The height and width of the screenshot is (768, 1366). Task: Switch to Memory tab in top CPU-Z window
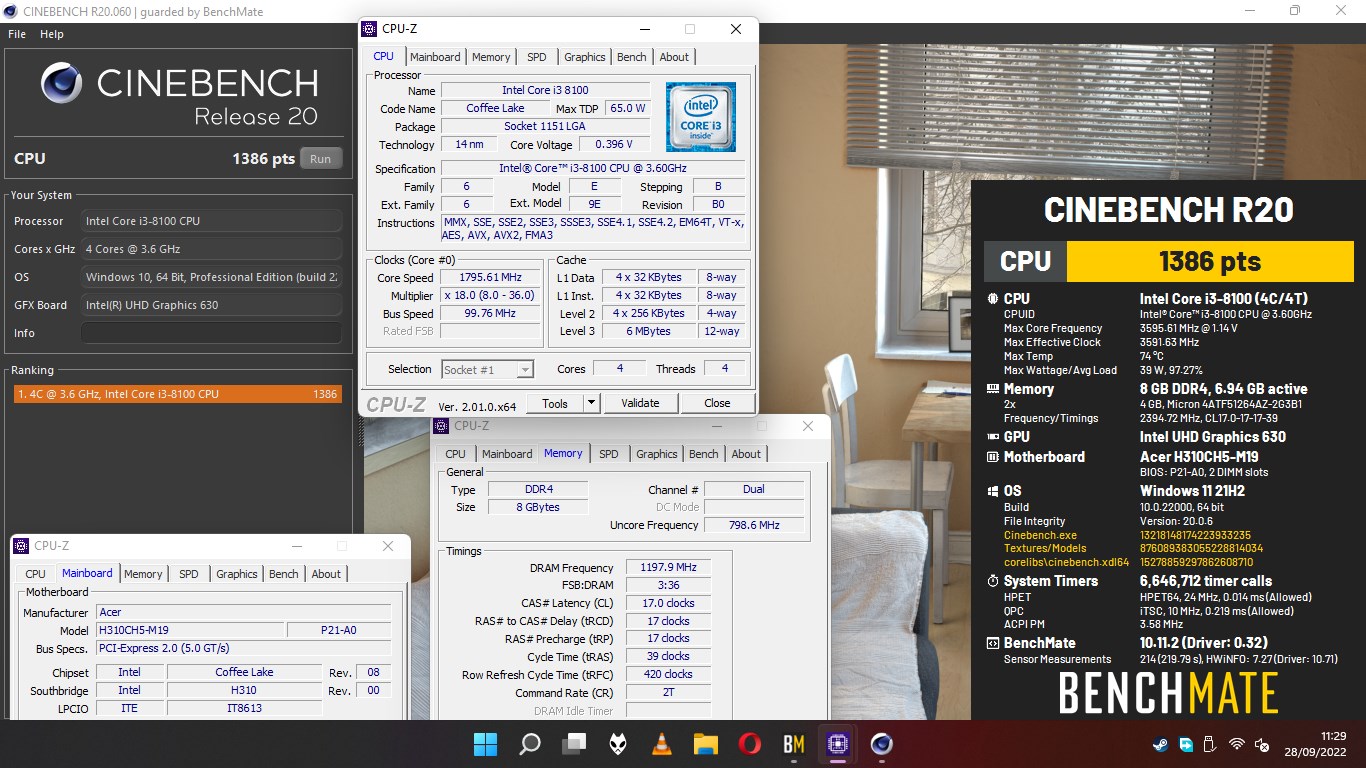491,57
